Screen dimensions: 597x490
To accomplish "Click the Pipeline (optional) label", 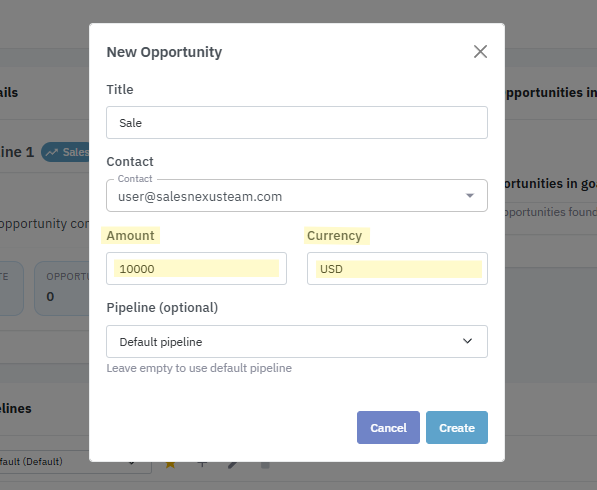I will [x=162, y=307].
